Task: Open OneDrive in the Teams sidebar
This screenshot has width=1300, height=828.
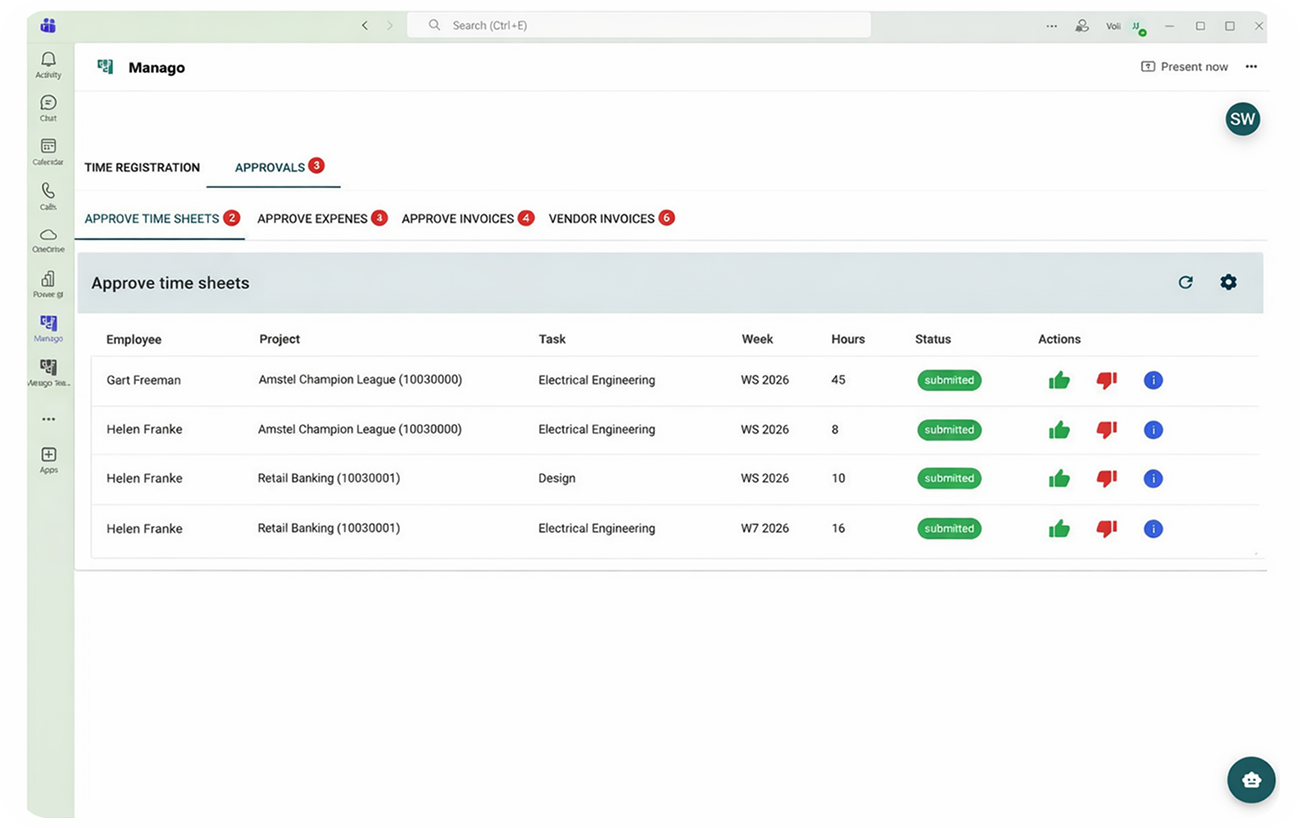Action: coord(48,239)
